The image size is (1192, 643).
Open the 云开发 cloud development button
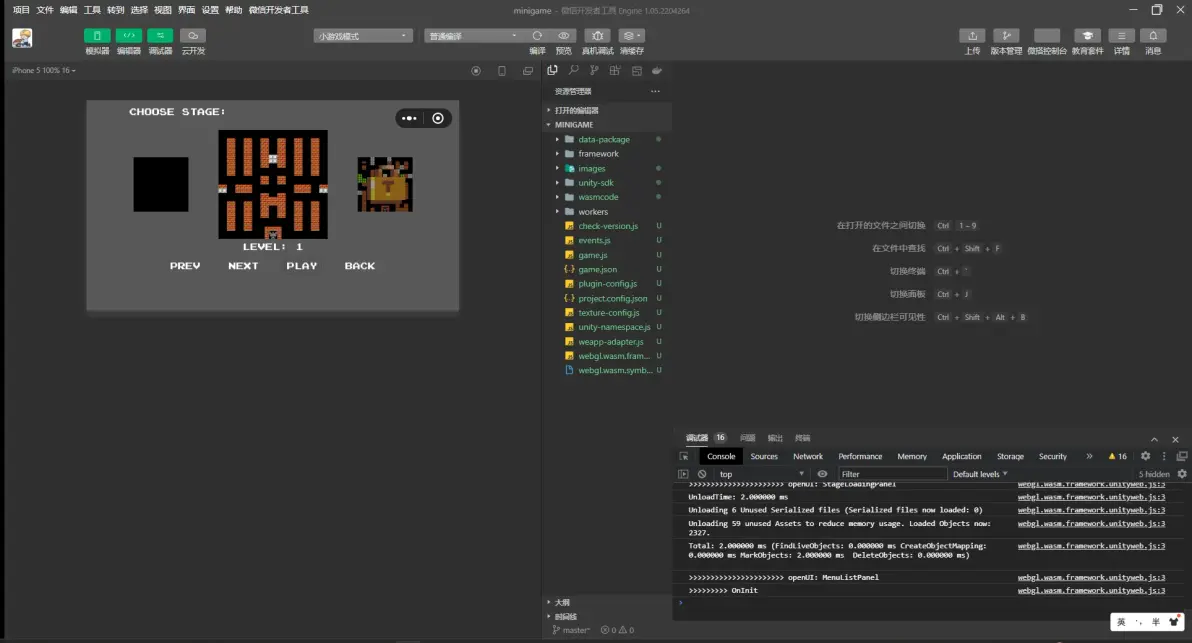(x=193, y=36)
